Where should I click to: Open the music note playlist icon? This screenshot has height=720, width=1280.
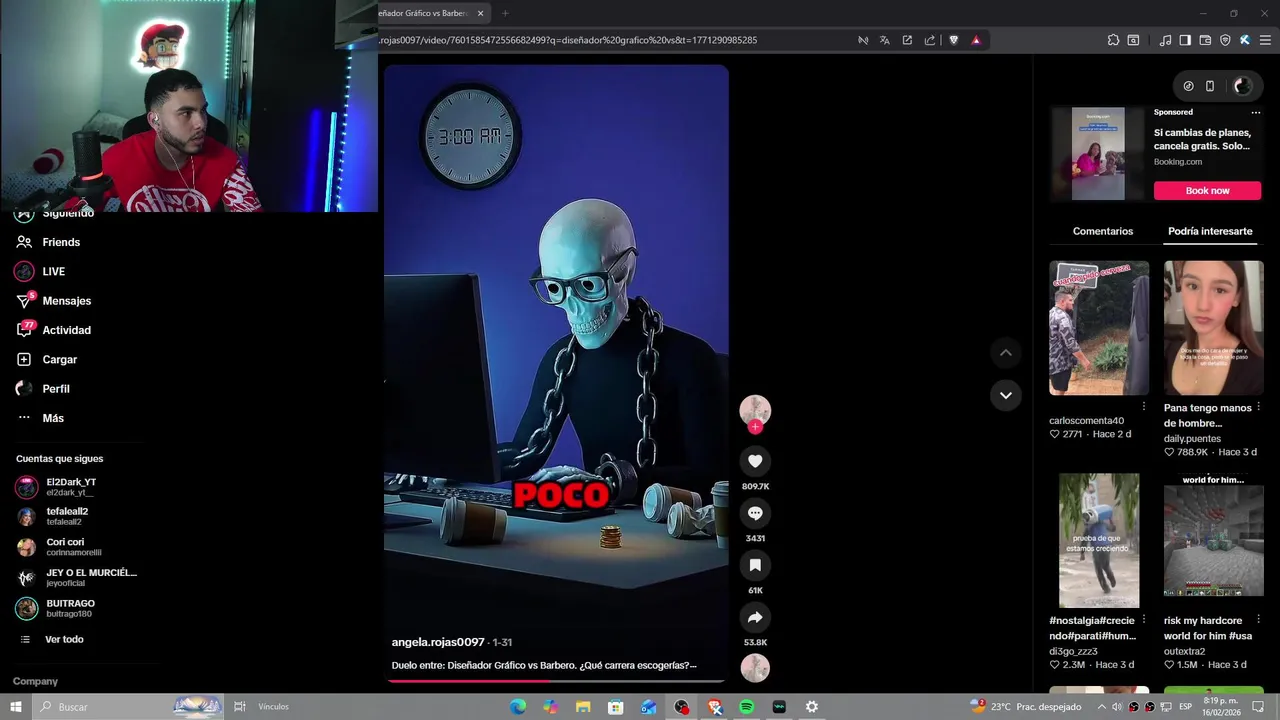pyautogui.click(x=1165, y=40)
